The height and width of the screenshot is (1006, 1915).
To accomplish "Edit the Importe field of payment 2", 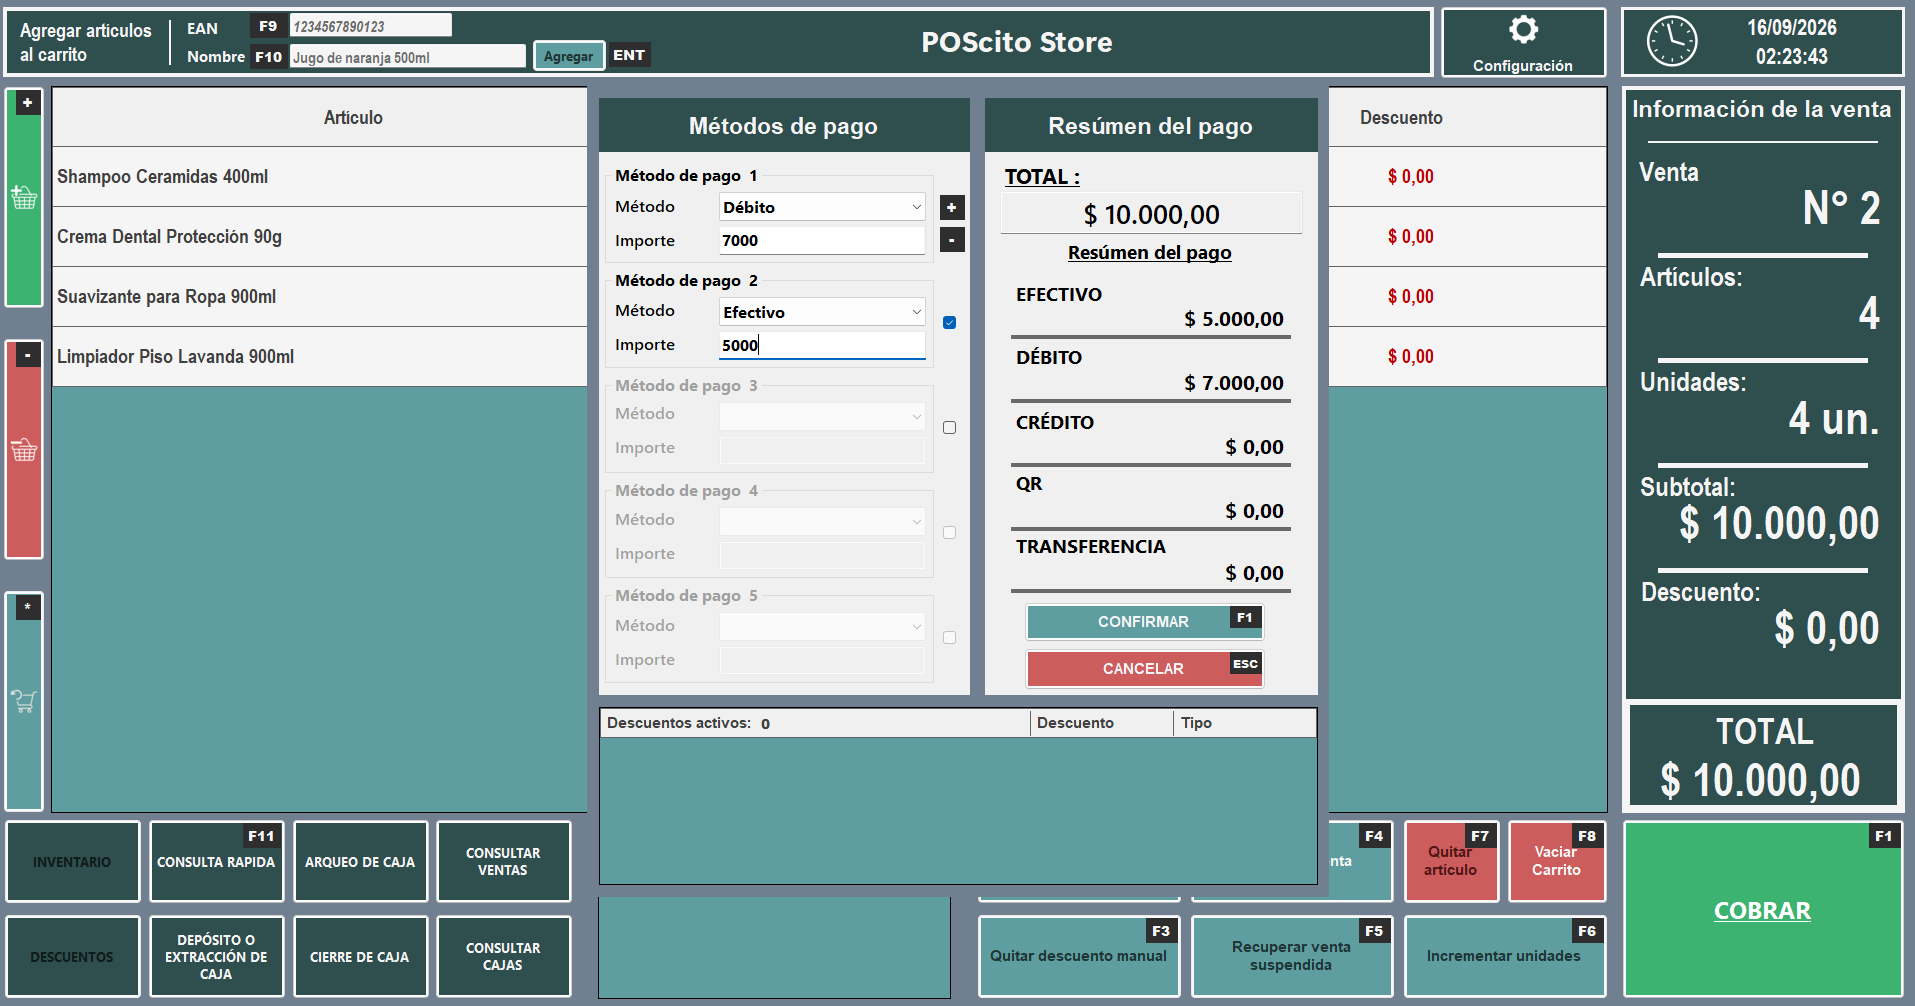I will point(822,345).
